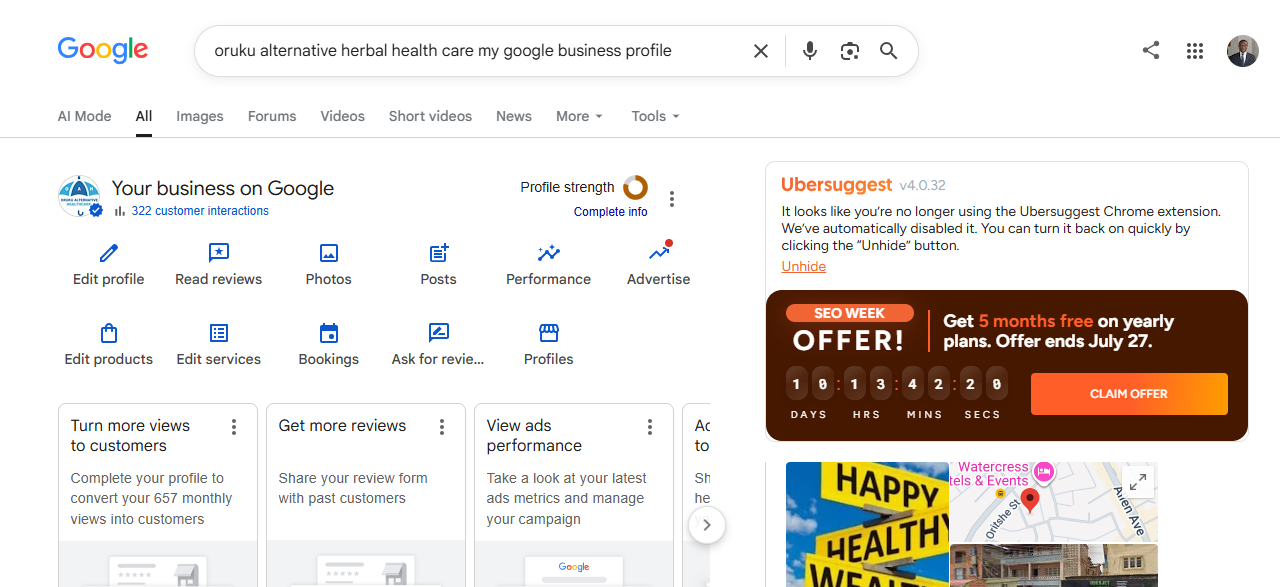Open the Google account profile picture

click(1243, 51)
